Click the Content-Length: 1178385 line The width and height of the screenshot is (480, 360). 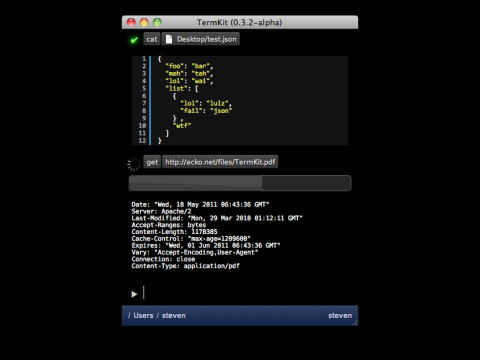click(174, 232)
